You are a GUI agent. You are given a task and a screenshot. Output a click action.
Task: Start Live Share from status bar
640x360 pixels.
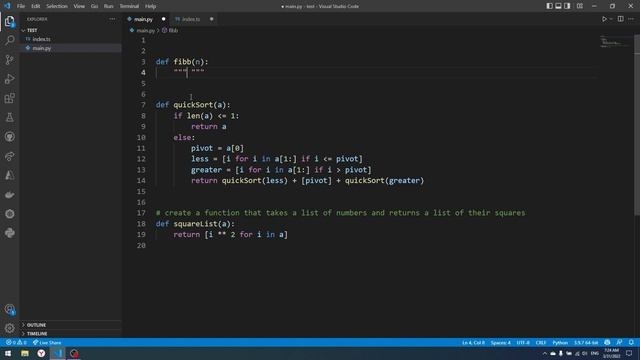click(x=47, y=342)
